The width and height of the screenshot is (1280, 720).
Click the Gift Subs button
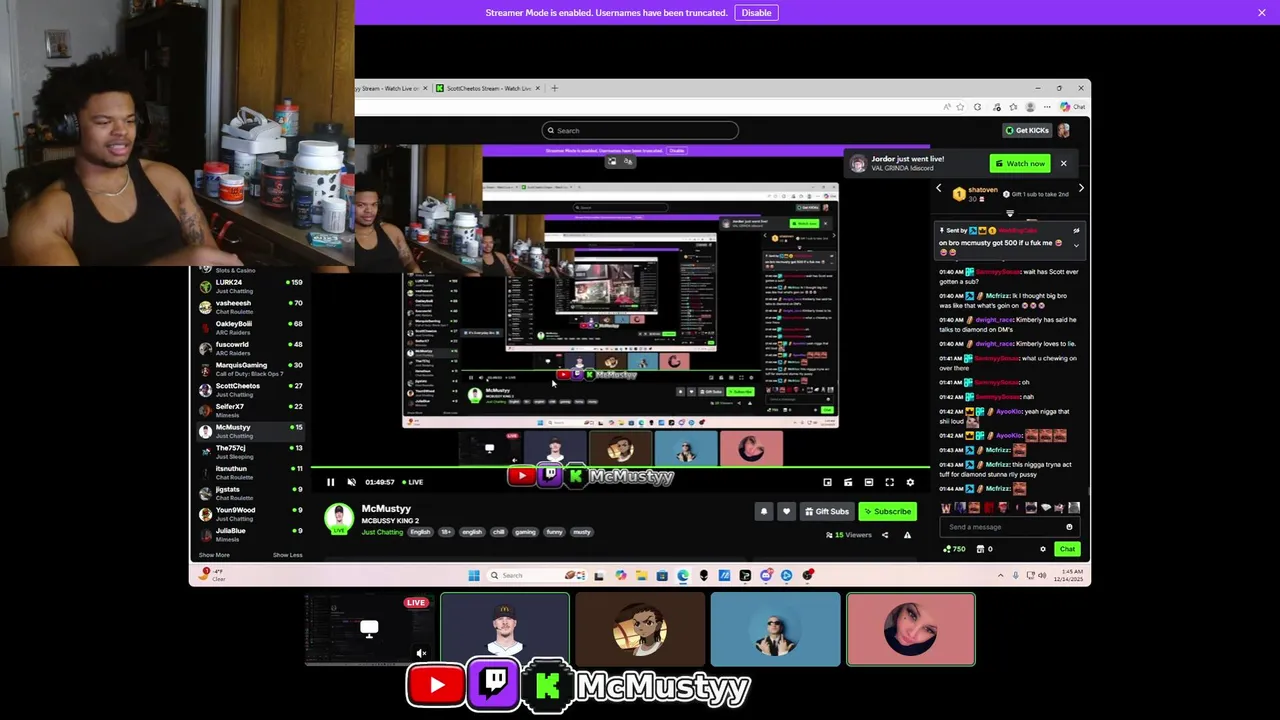pos(827,511)
